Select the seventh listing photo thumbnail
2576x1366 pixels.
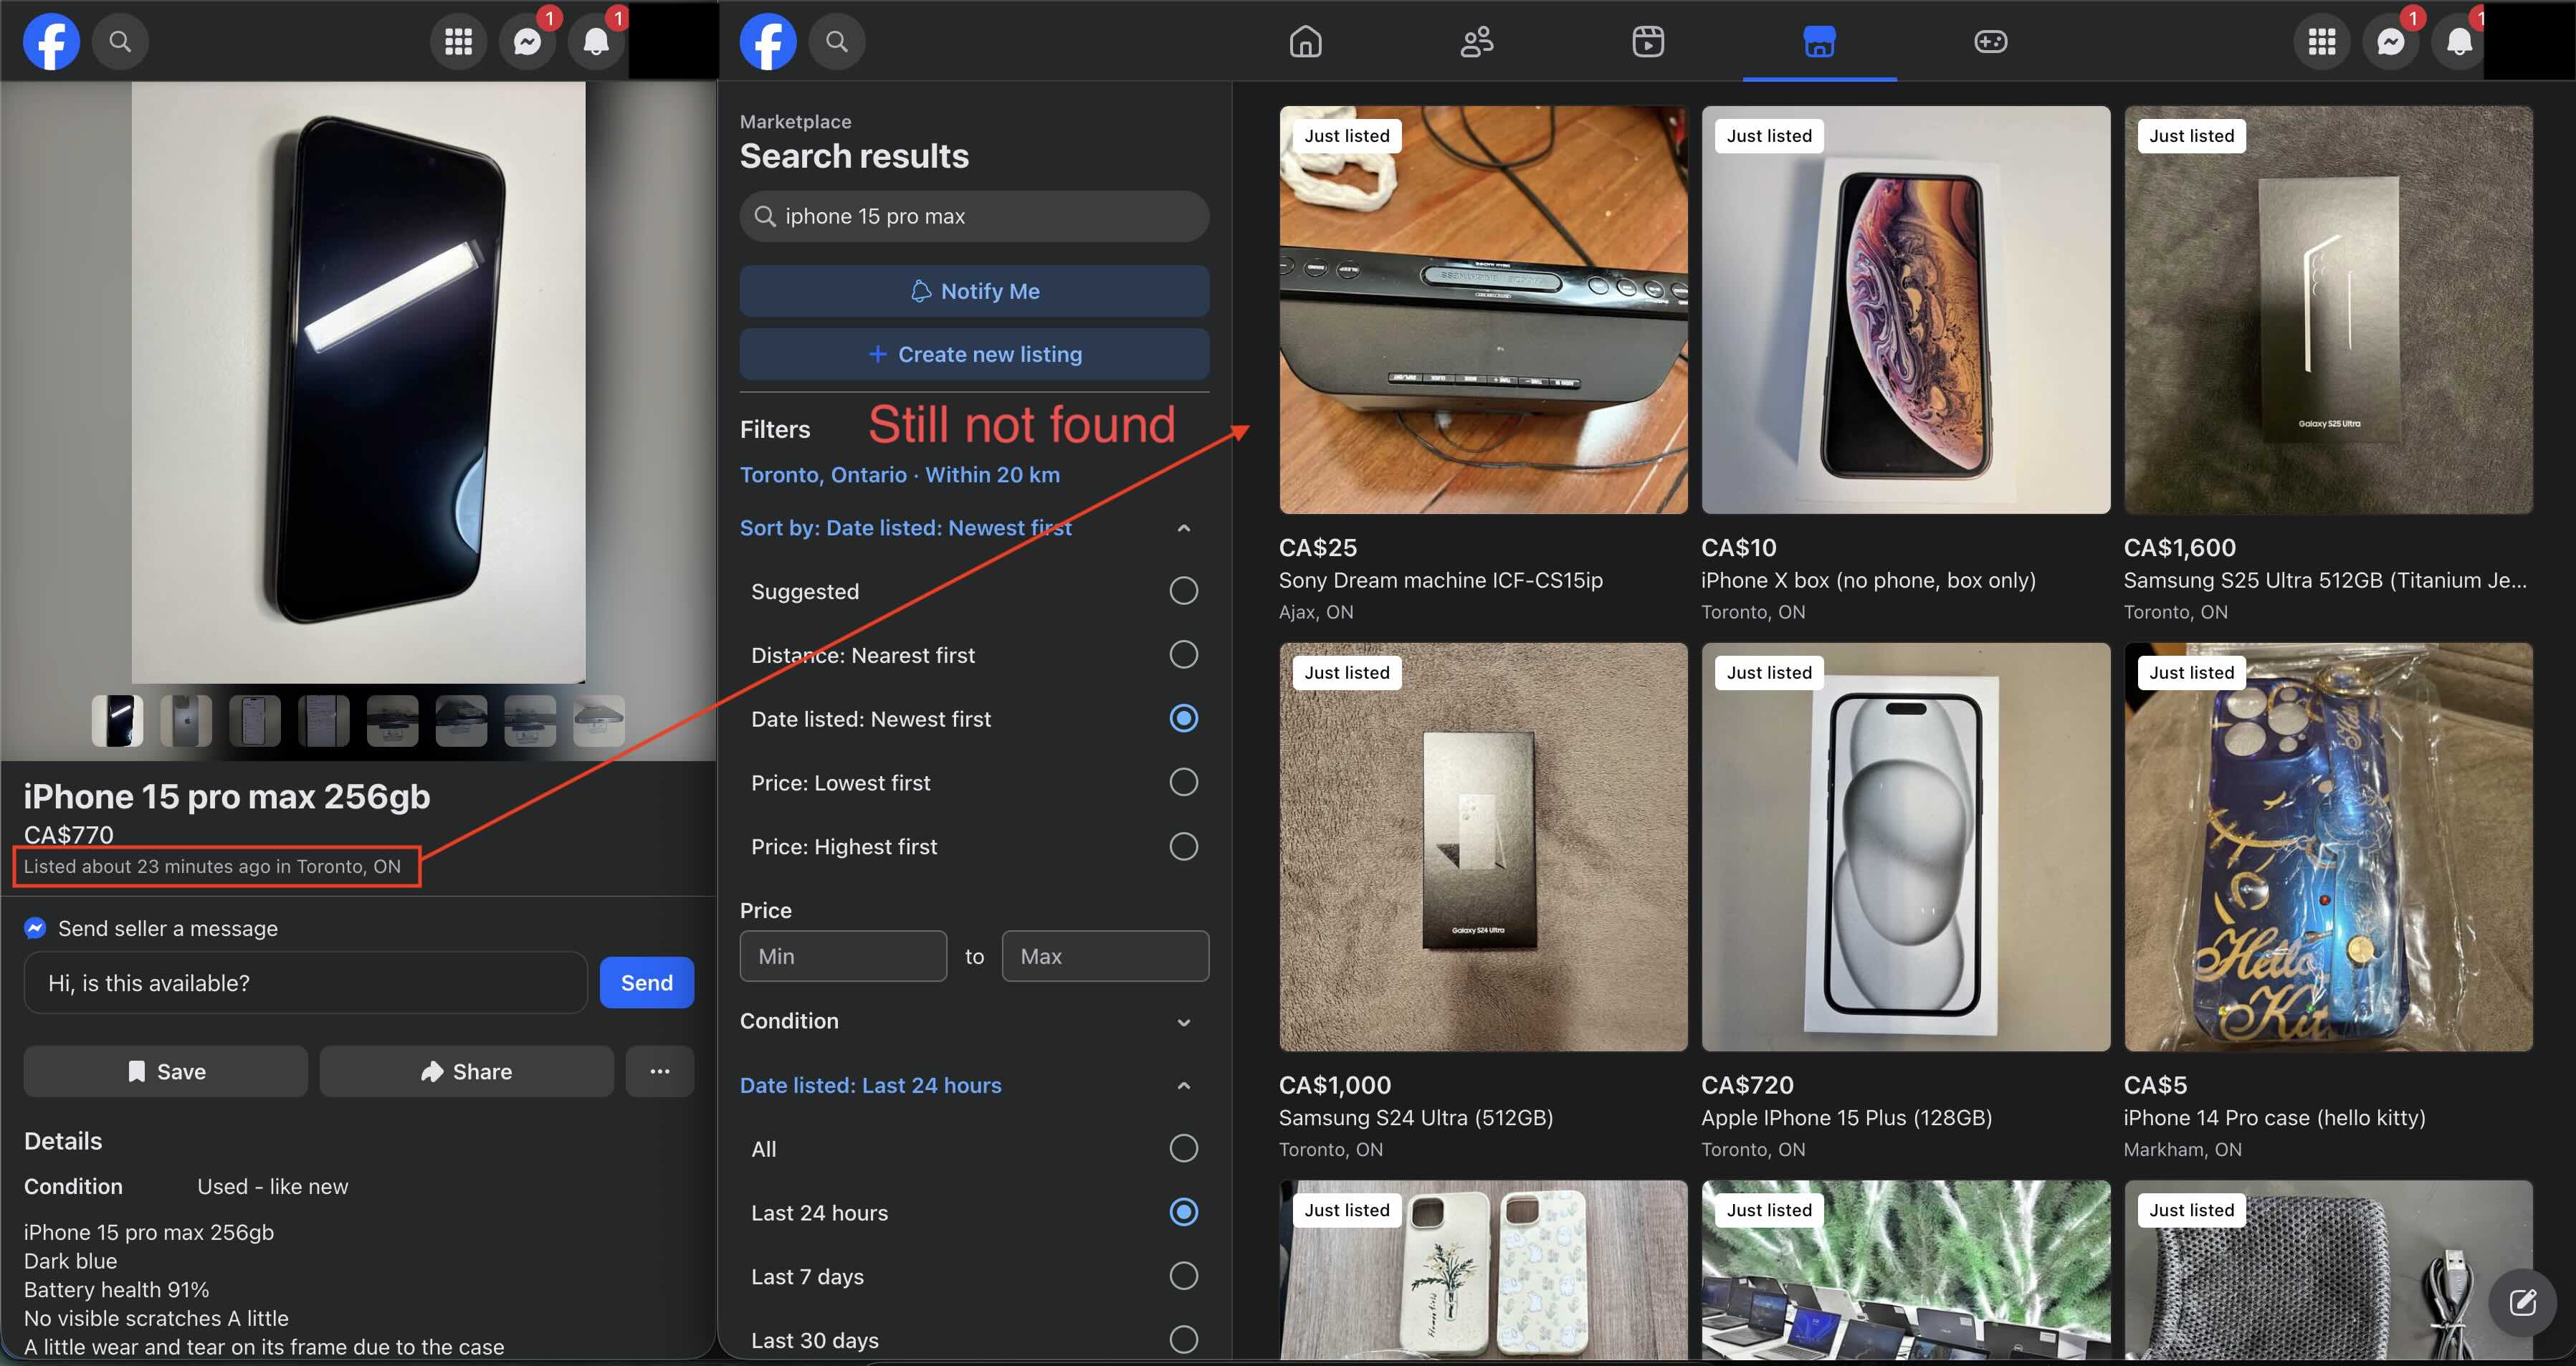pos(530,721)
